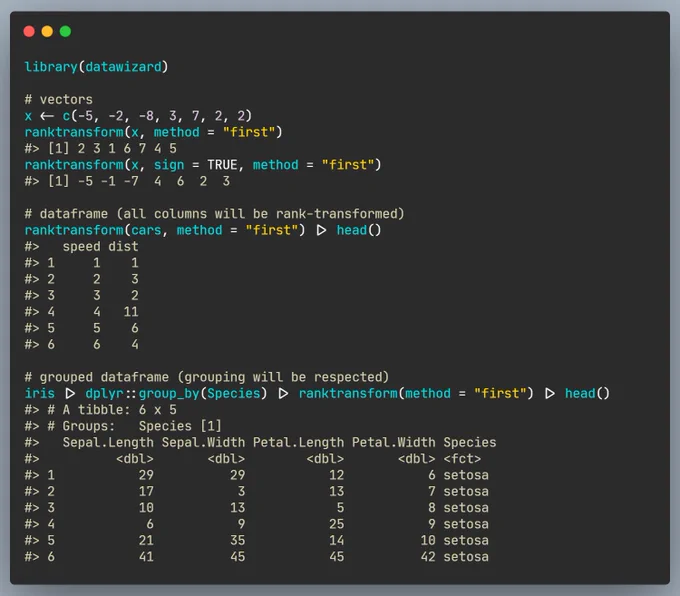This screenshot has width=680, height=596.
Task: Click Petal.Width value 42 in row 6
Action: tap(428, 557)
